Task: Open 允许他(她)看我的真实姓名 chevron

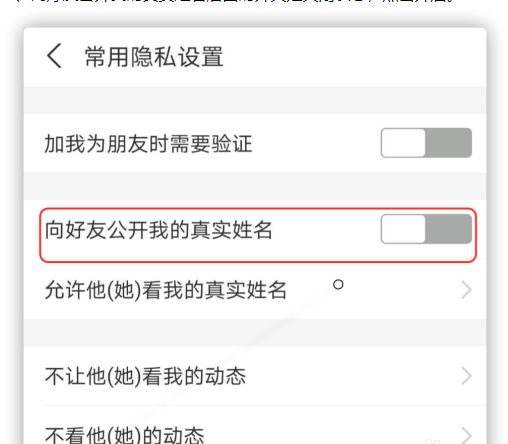Action: click(466, 290)
